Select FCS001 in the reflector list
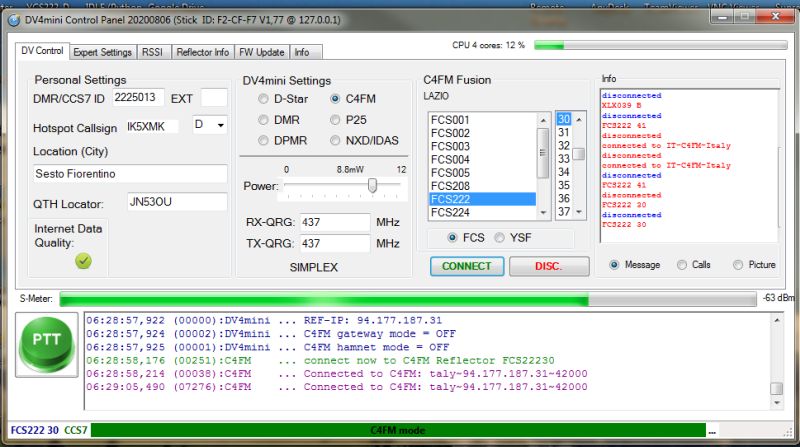800x447 pixels. (x=482, y=120)
